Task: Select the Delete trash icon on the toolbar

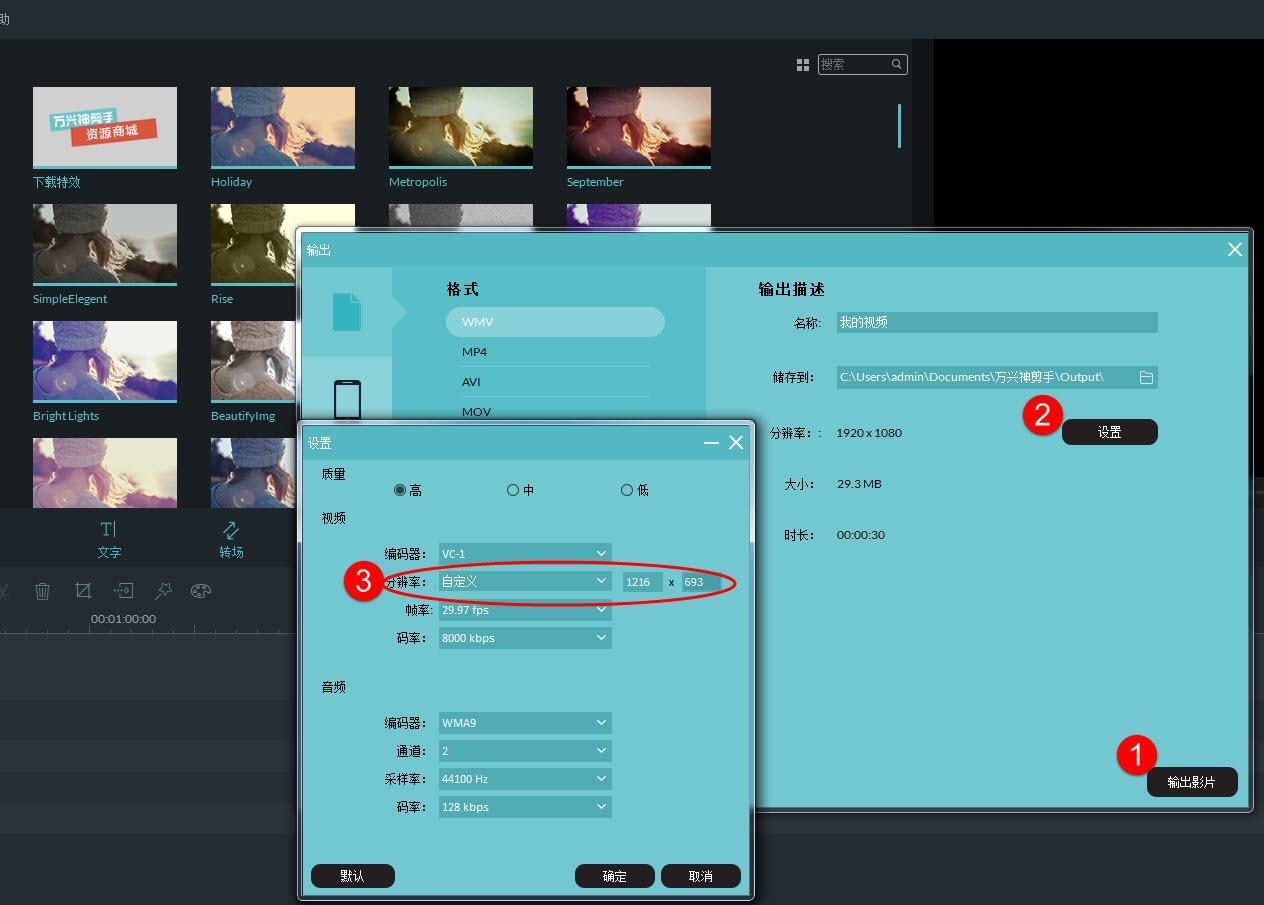Action: pos(42,591)
